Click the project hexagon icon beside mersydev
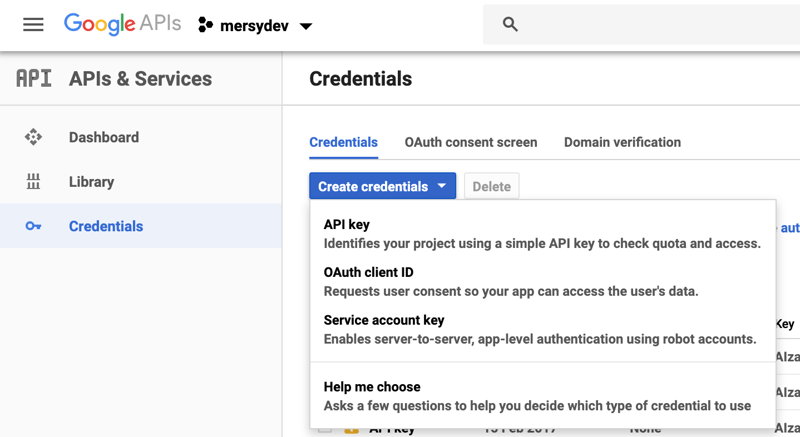 pos(206,25)
